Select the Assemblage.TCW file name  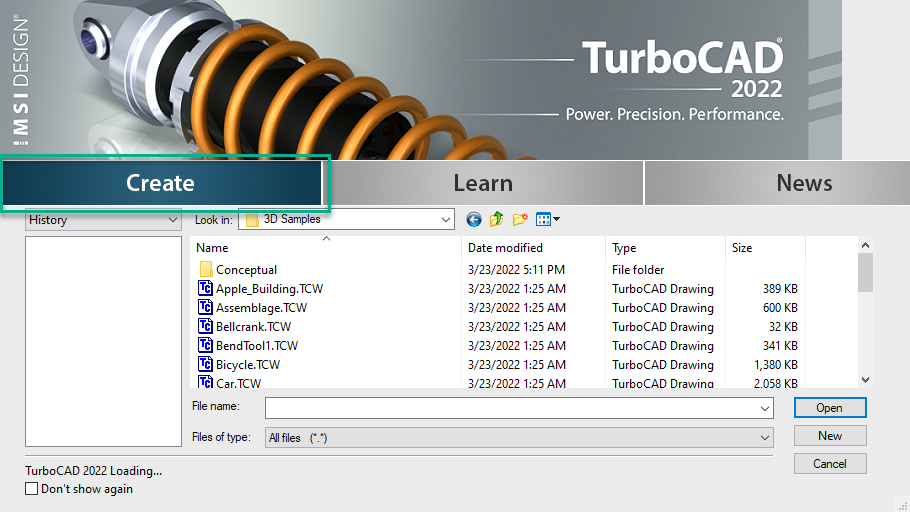[x=261, y=308]
